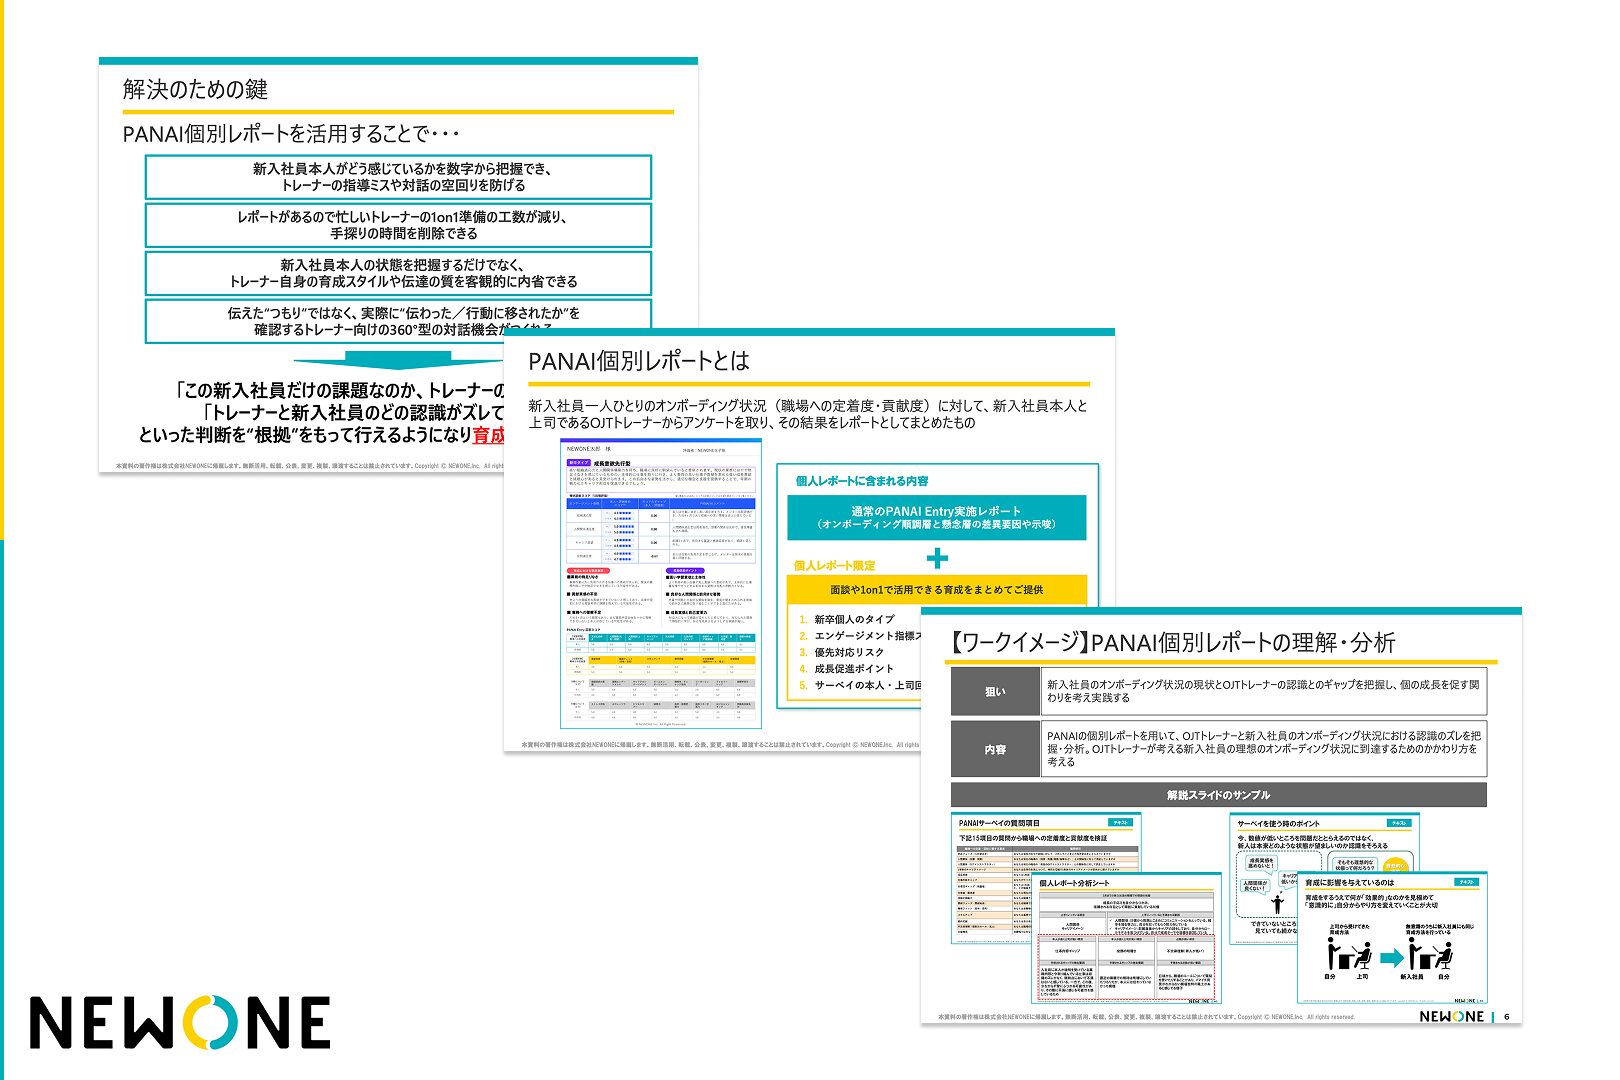The width and height of the screenshot is (1620, 1080).
Task: Click the 解説スライドのサンプル gray header bar
Action: point(1217,795)
